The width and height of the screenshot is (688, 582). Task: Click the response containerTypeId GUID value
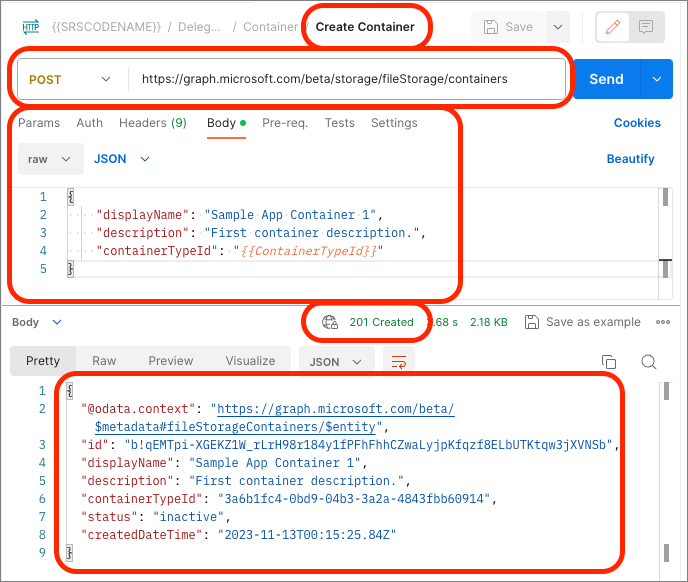(x=354, y=499)
